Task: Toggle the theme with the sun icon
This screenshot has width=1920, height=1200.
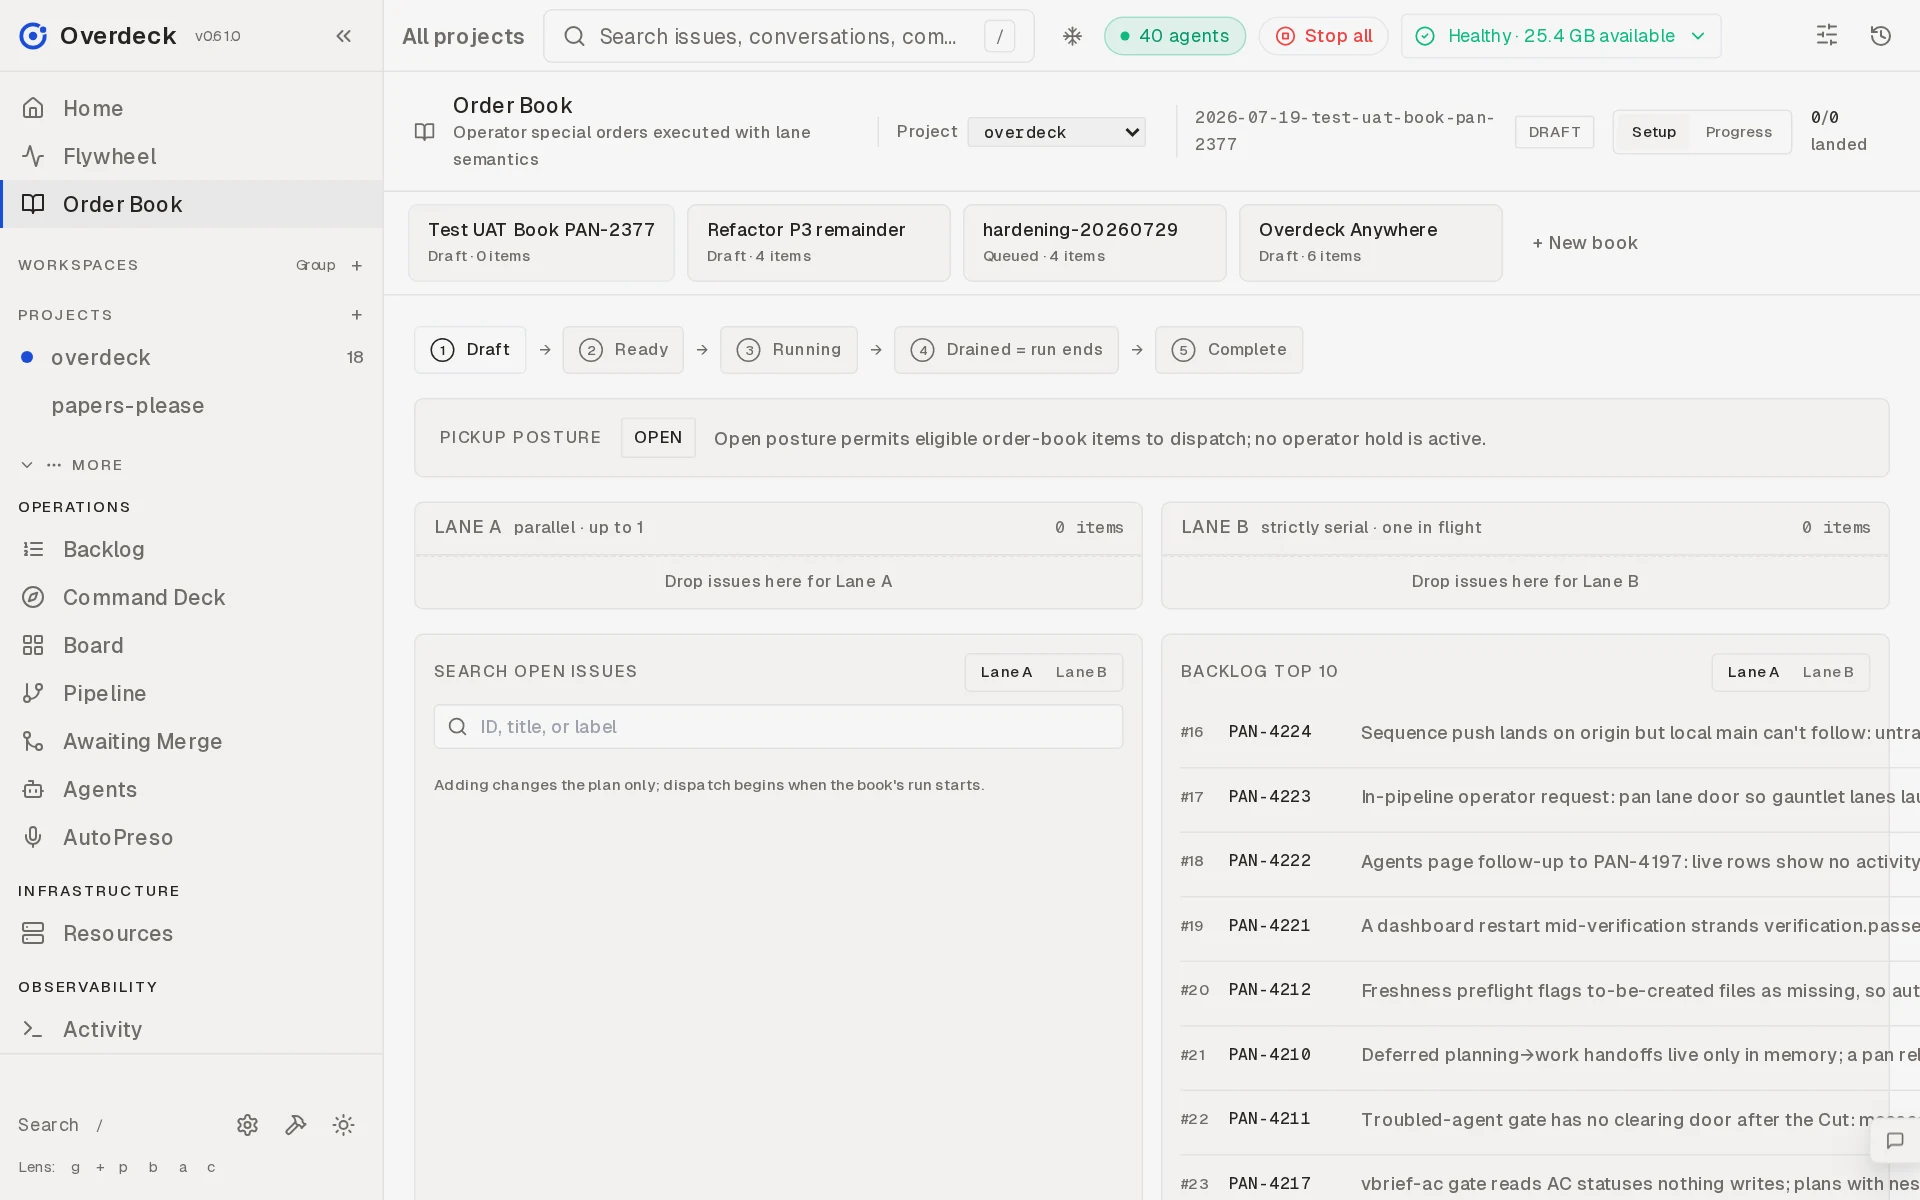Action: [344, 1125]
